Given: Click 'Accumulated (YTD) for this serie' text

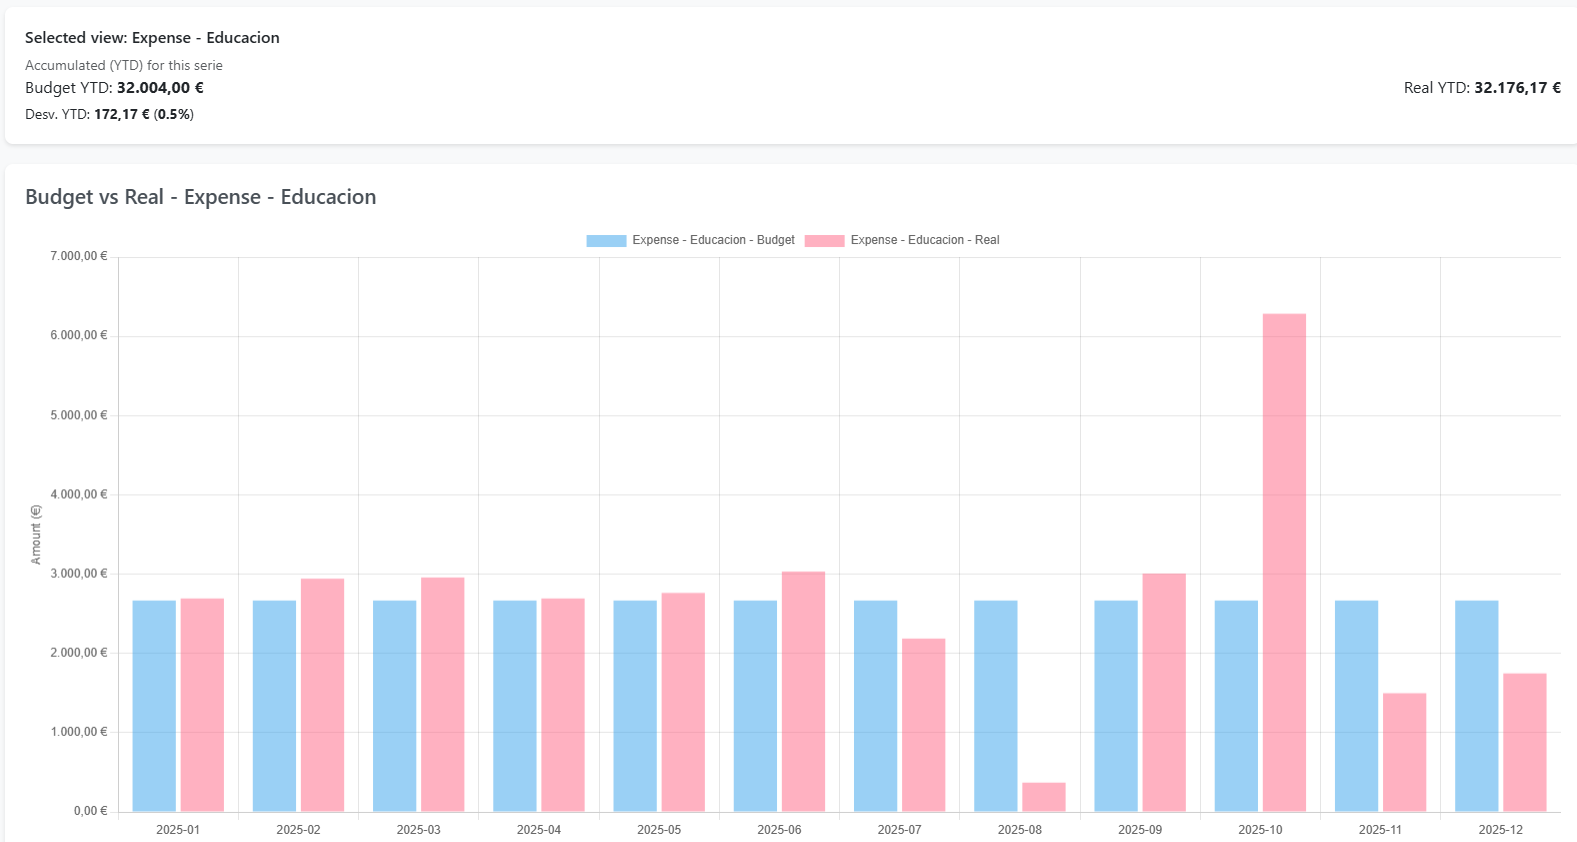Looking at the screenshot, I should click(124, 65).
